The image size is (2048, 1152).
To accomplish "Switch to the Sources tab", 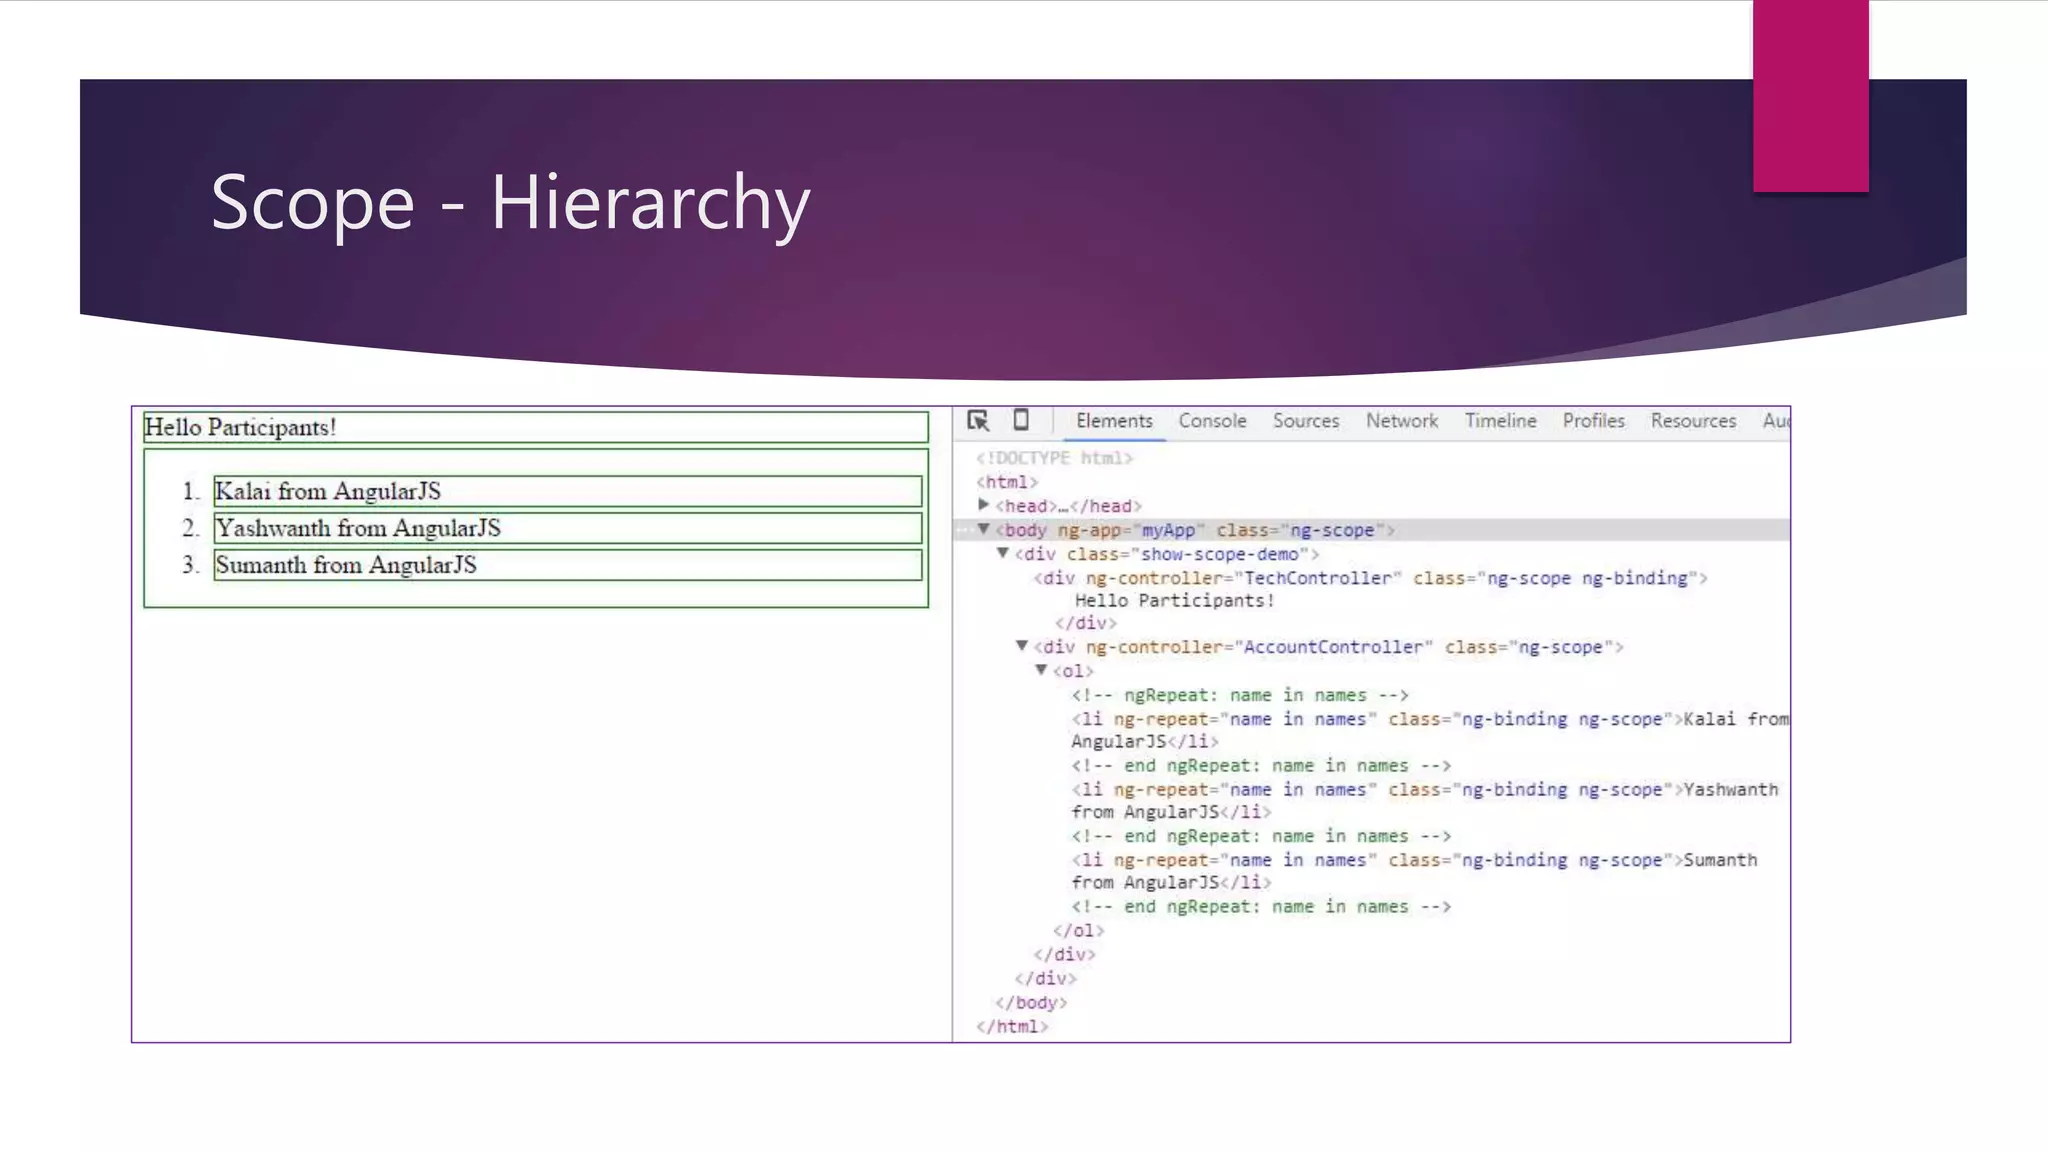I will pos(1305,421).
